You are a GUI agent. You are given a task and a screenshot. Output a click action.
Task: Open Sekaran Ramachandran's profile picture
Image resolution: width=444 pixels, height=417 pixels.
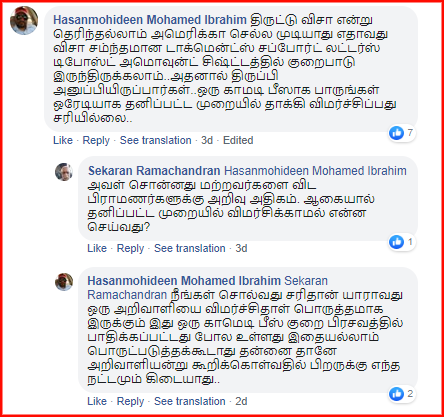[x=64, y=172]
